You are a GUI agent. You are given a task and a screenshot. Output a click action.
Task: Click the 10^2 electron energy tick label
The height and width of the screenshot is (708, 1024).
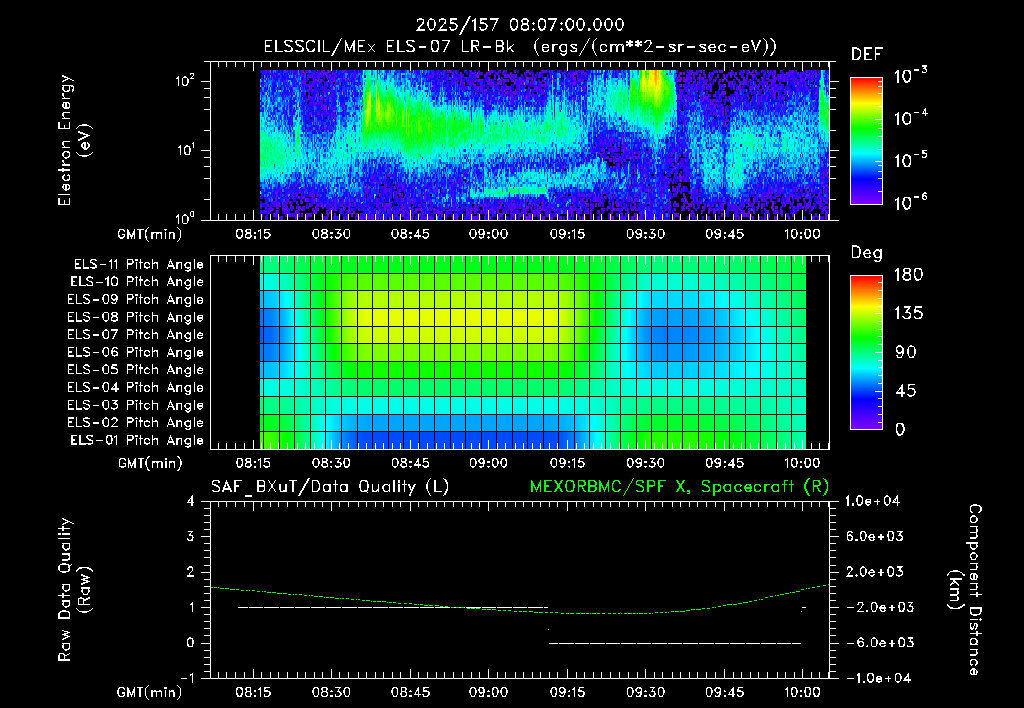coord(185,81)
